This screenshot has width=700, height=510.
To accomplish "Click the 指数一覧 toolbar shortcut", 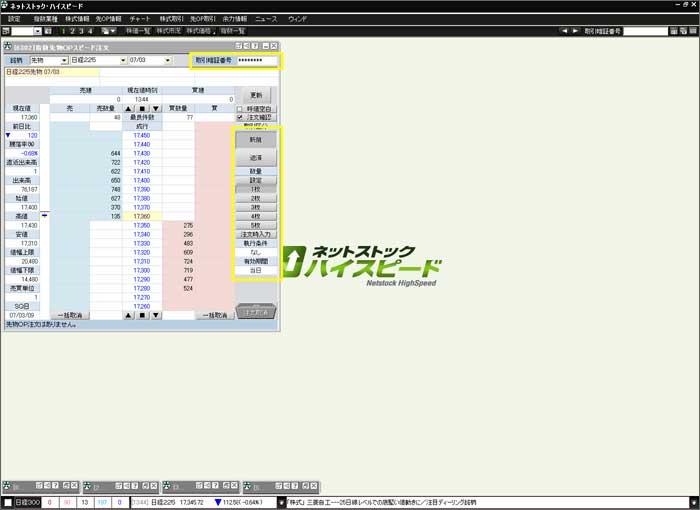I will pos(233,31).
